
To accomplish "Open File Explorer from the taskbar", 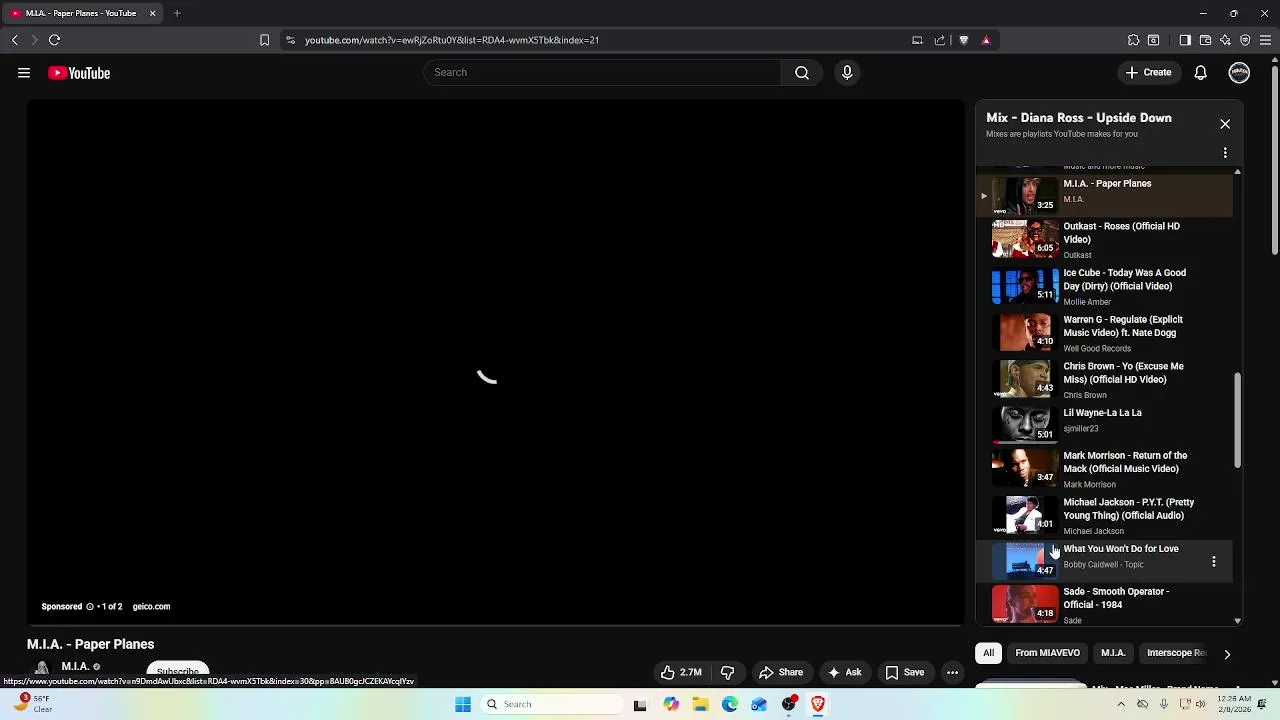I will [700, 704].
